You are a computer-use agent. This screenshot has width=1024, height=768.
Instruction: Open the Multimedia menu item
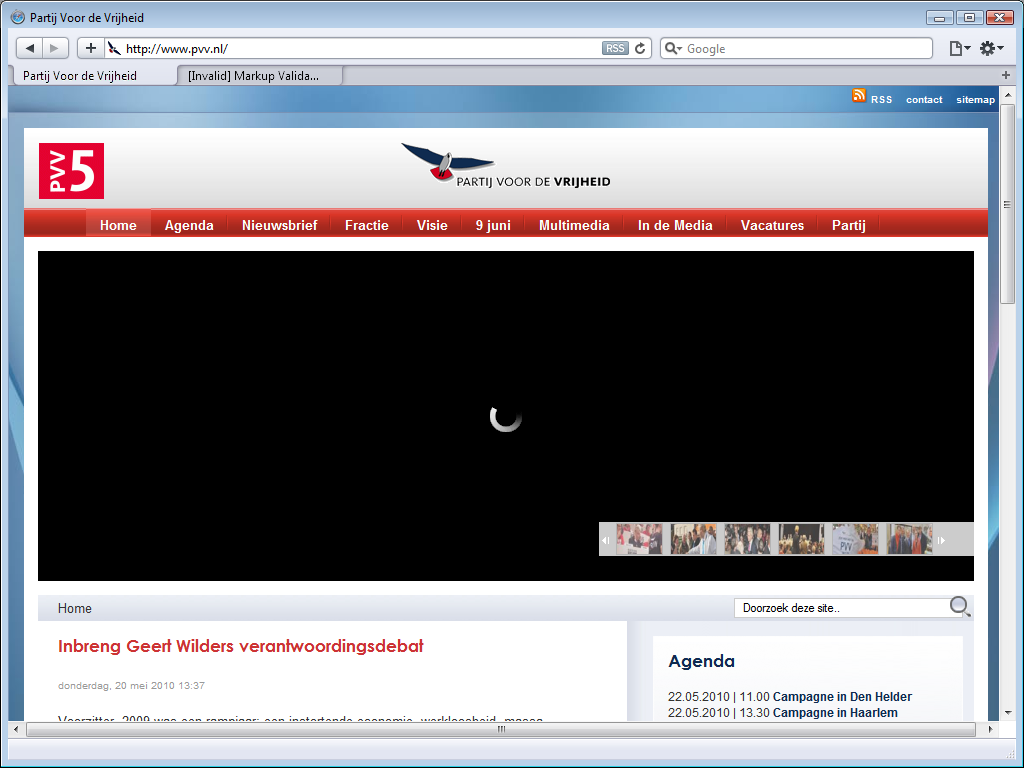574,225
